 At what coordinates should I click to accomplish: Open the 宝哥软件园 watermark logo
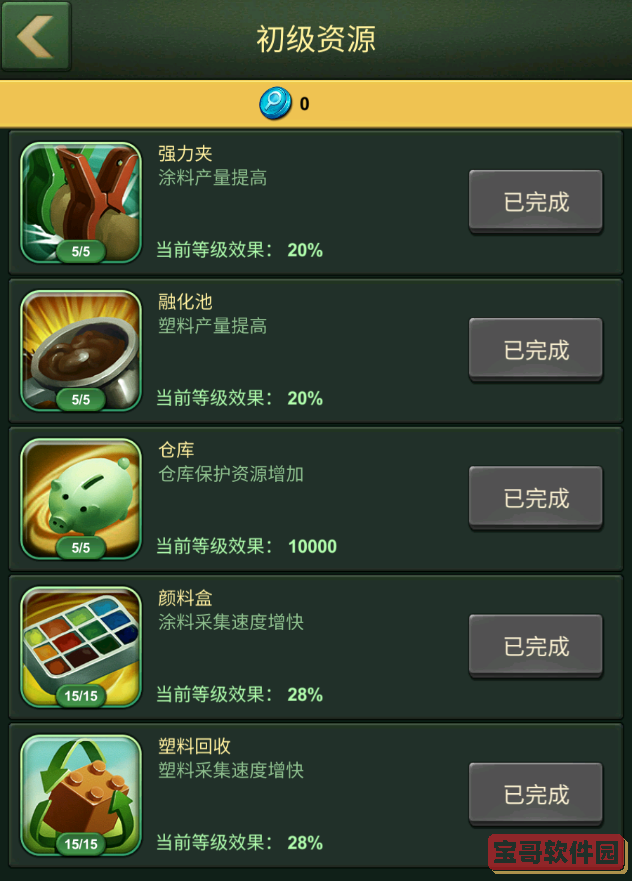pos(557,853)
